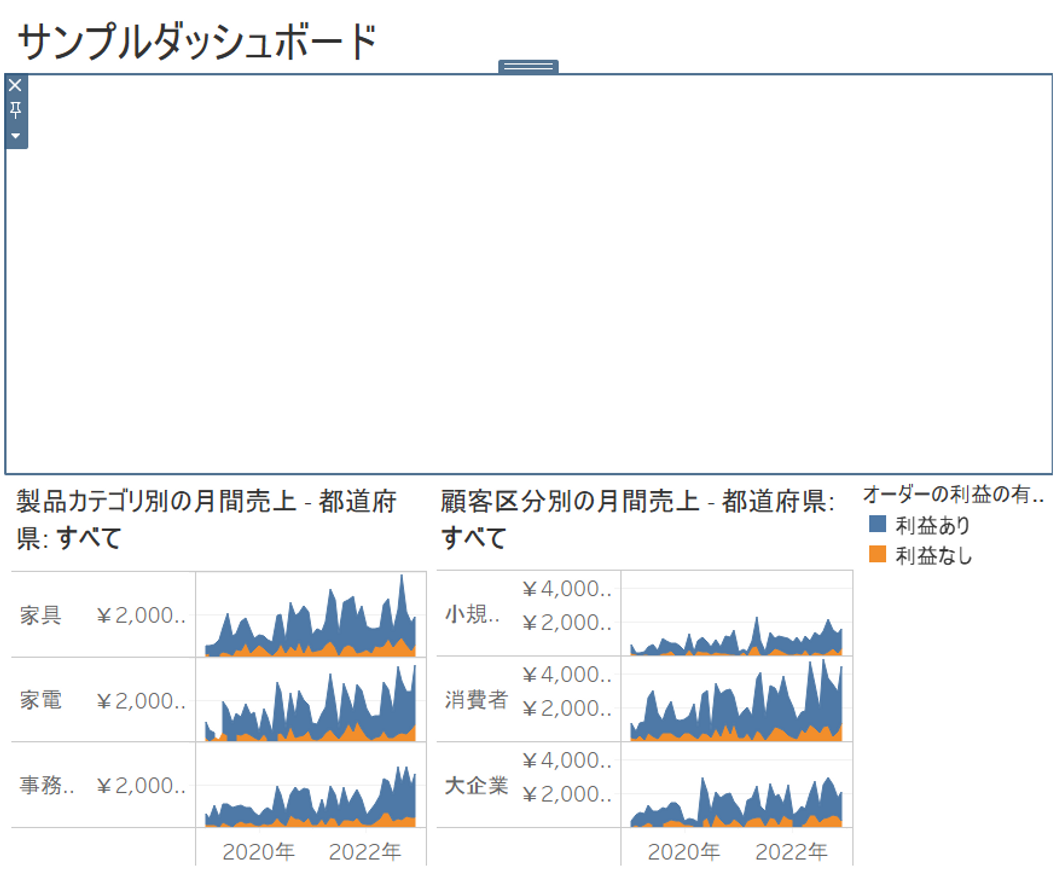Click the orange 利益なし legend swatch
Image resolution: width=1056 pixels, height=871 pixels.
click(877, 554)
